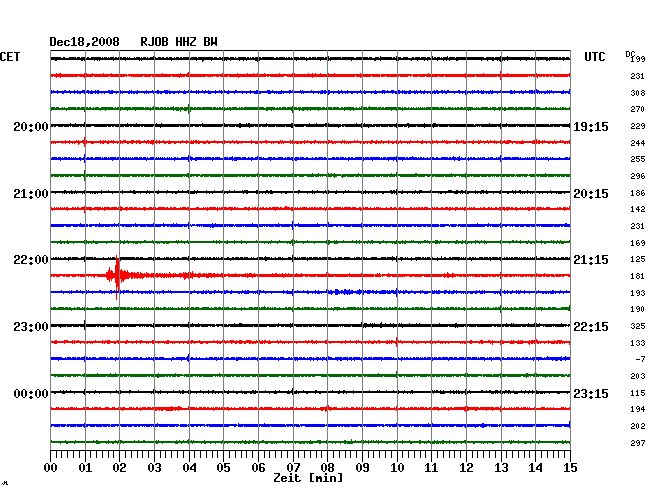Click minute-axis tick label "01"
The width and height of the screenshot is (650, 494).
click(x=85, y=468)
